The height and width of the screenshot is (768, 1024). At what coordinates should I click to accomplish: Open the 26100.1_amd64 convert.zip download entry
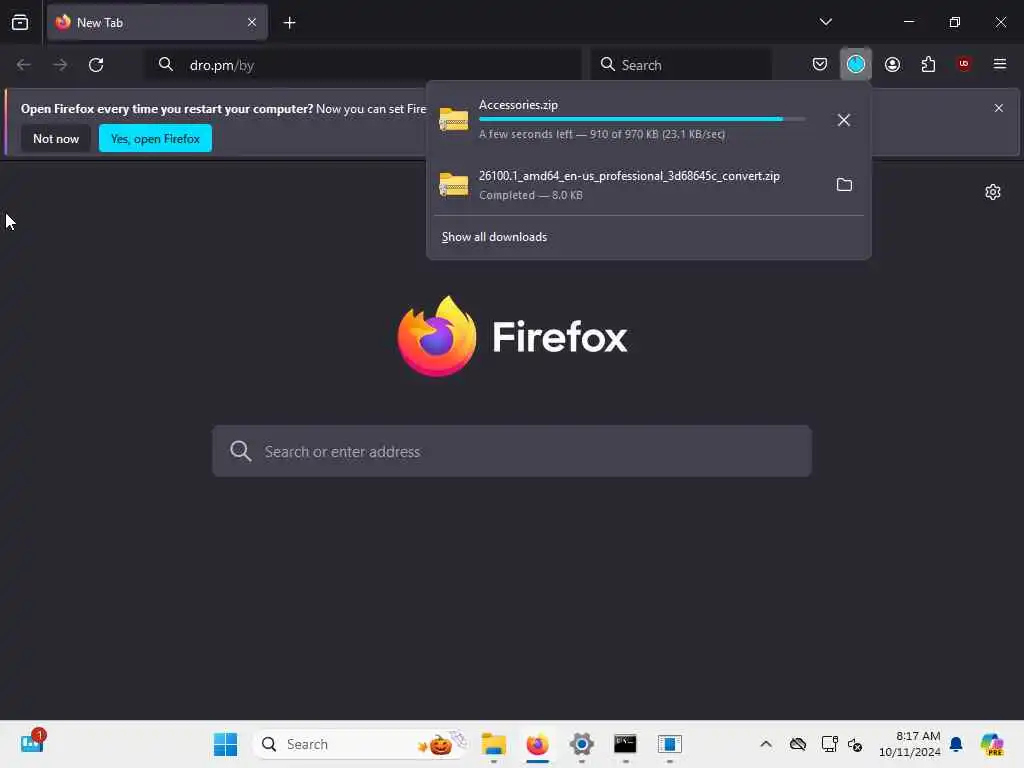[x=628, y=185]
